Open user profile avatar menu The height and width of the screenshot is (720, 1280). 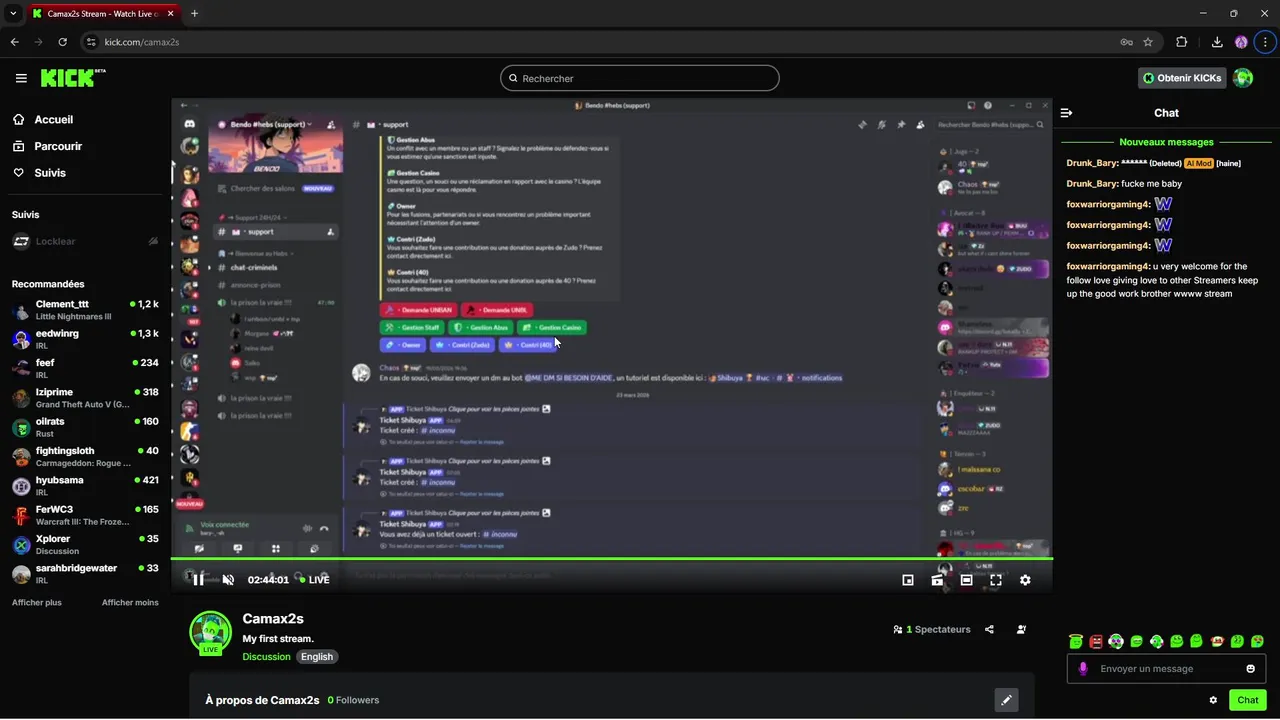(1243, 78)
